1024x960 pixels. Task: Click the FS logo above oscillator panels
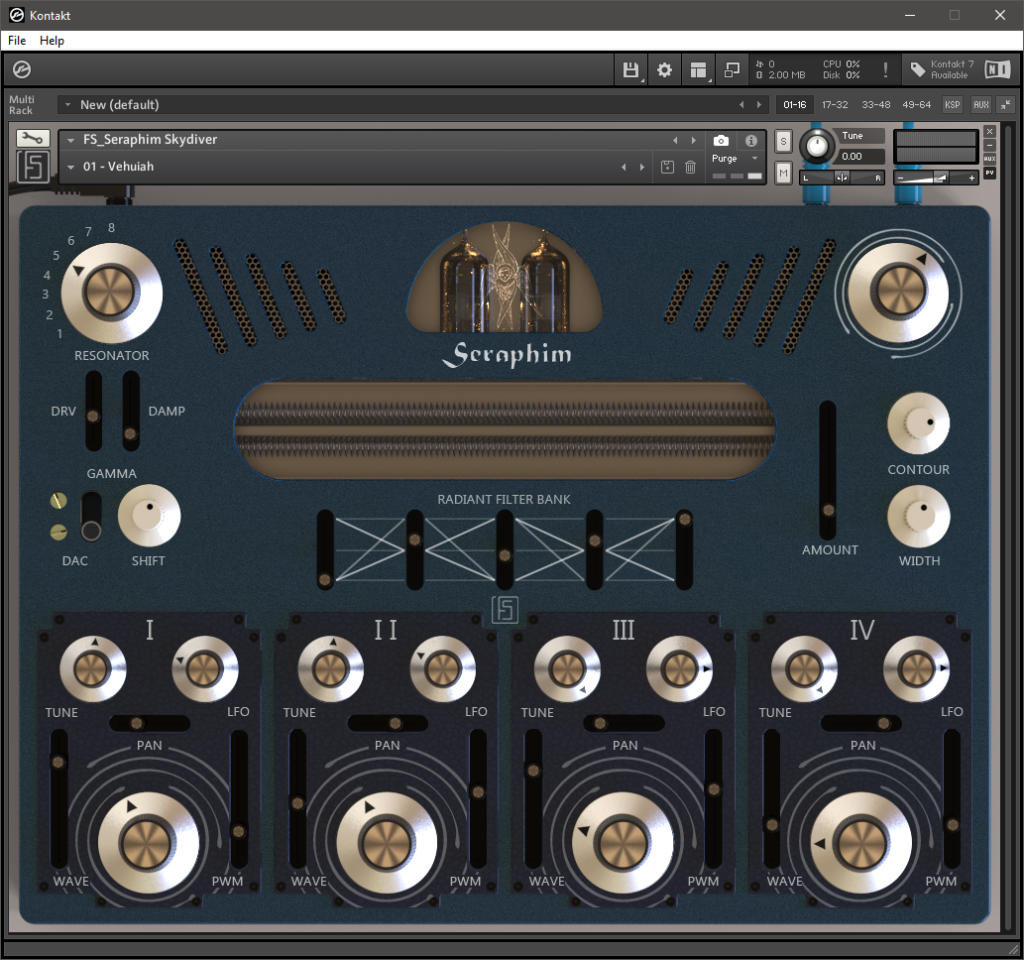point(505,610)
